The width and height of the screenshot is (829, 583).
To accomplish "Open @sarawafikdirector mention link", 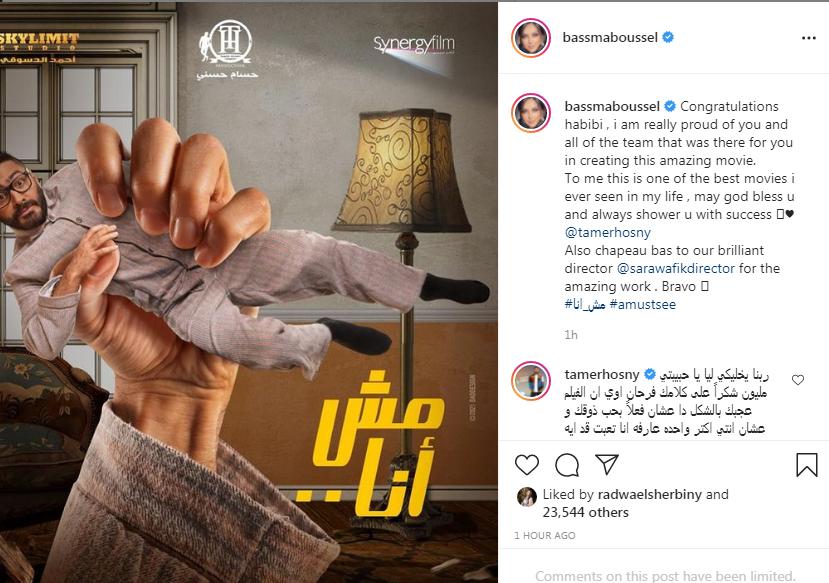I will (676, 269).
